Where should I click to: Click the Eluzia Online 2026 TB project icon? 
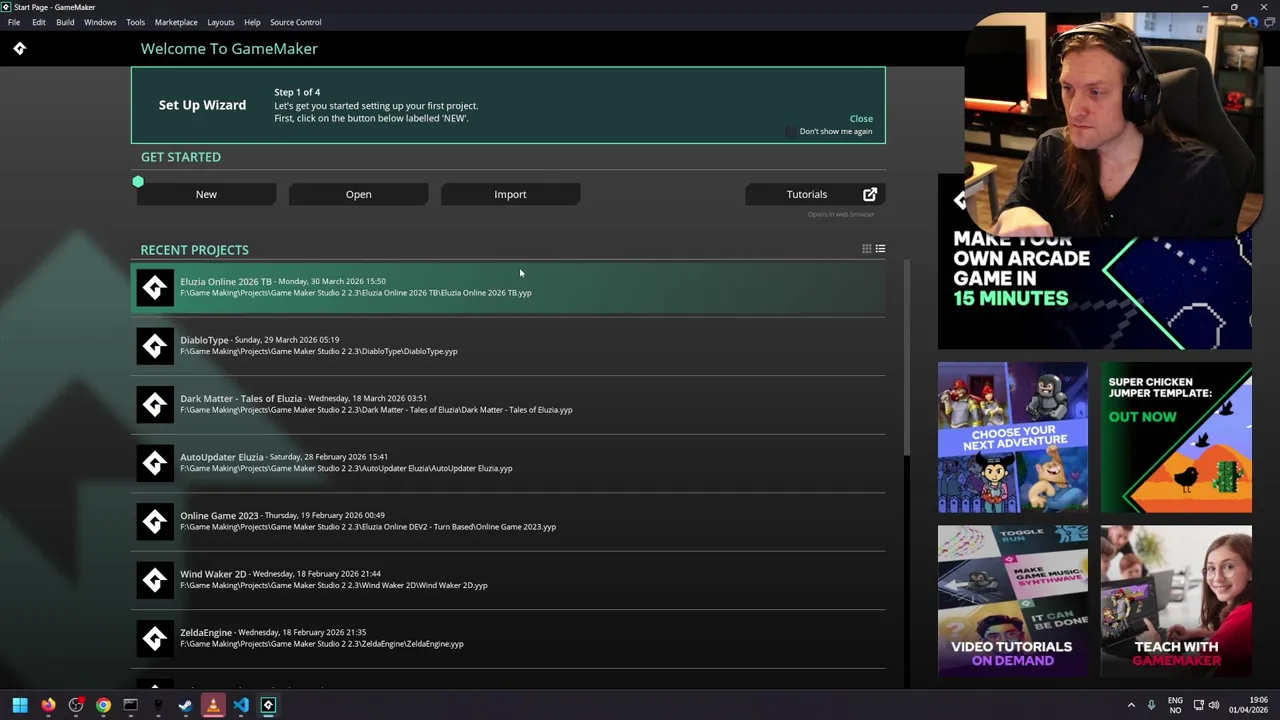tap(155, 288)
